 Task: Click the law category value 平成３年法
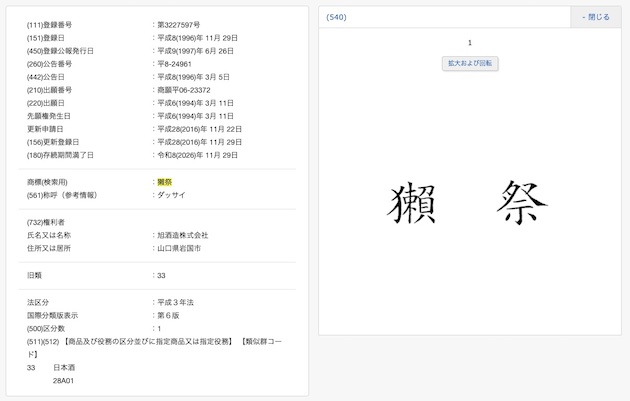coord(178,301)
